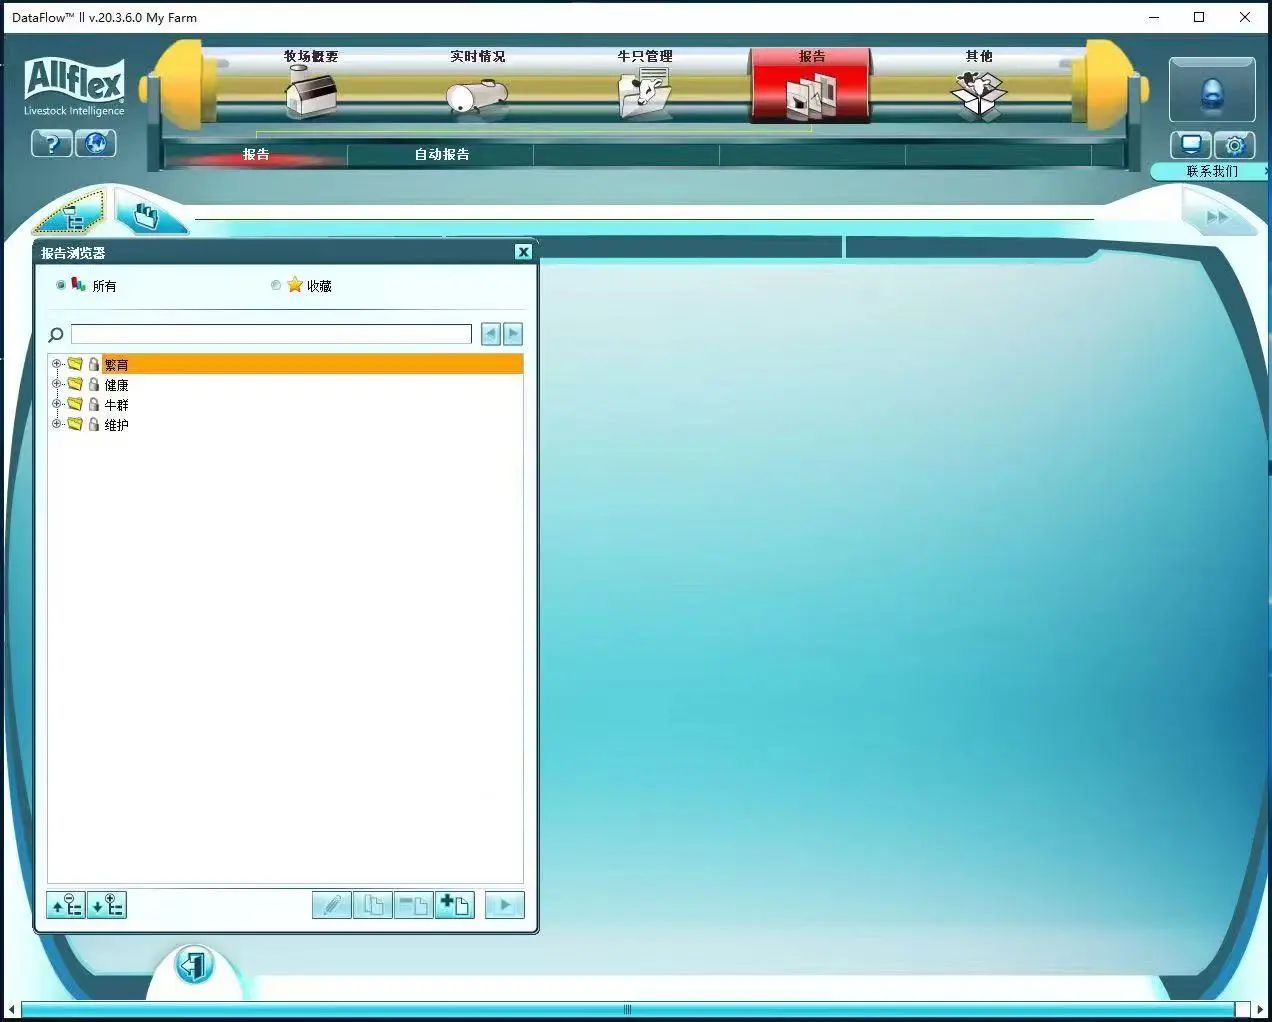The height and width of the screenshot is (1022, 1272).
Task: Click the edit report pencil icon
Action: pos(332,905)
